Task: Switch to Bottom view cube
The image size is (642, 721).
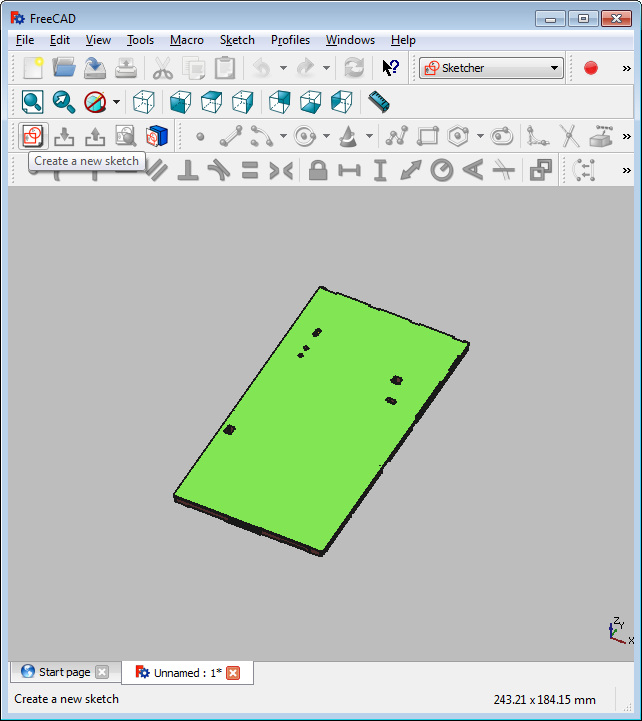Action: (x=310, y=102)
